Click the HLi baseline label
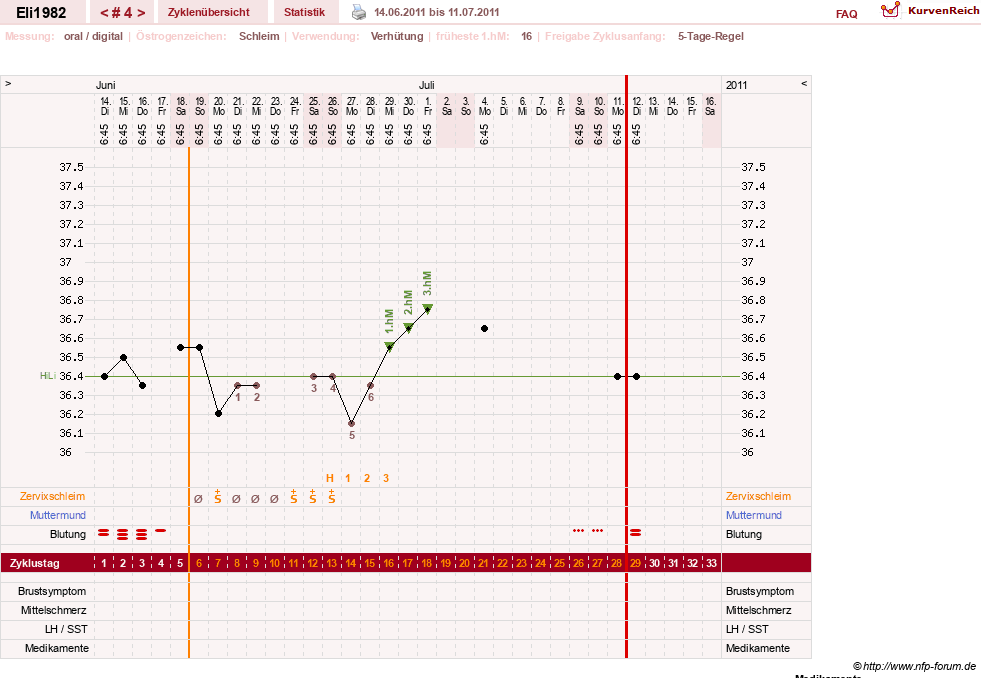981x678 pixels. [x=48, y=376]
